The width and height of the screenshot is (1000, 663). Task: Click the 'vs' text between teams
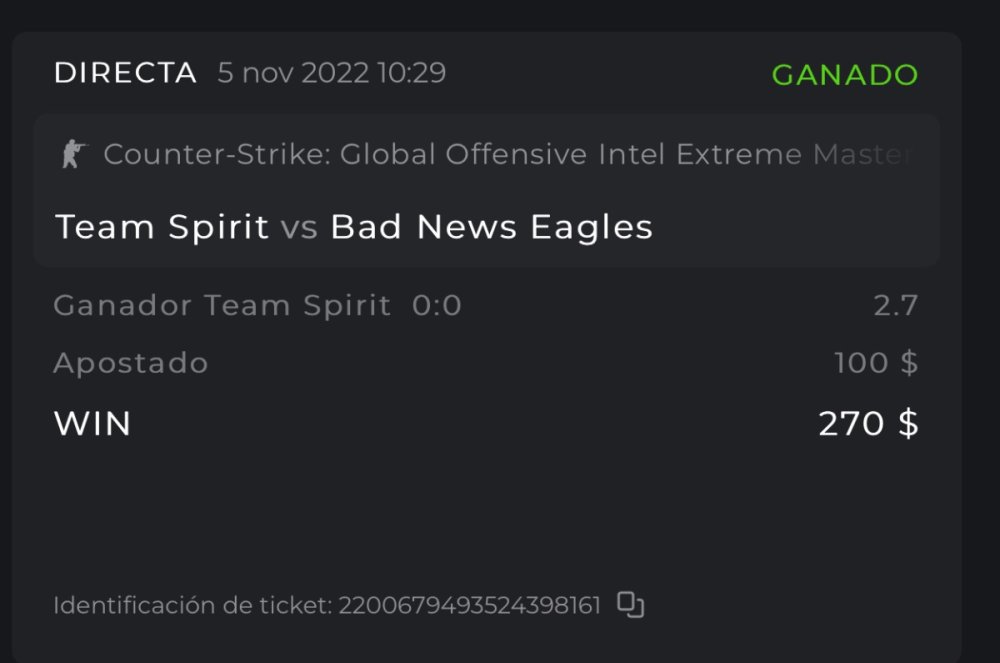click(299, 228)
